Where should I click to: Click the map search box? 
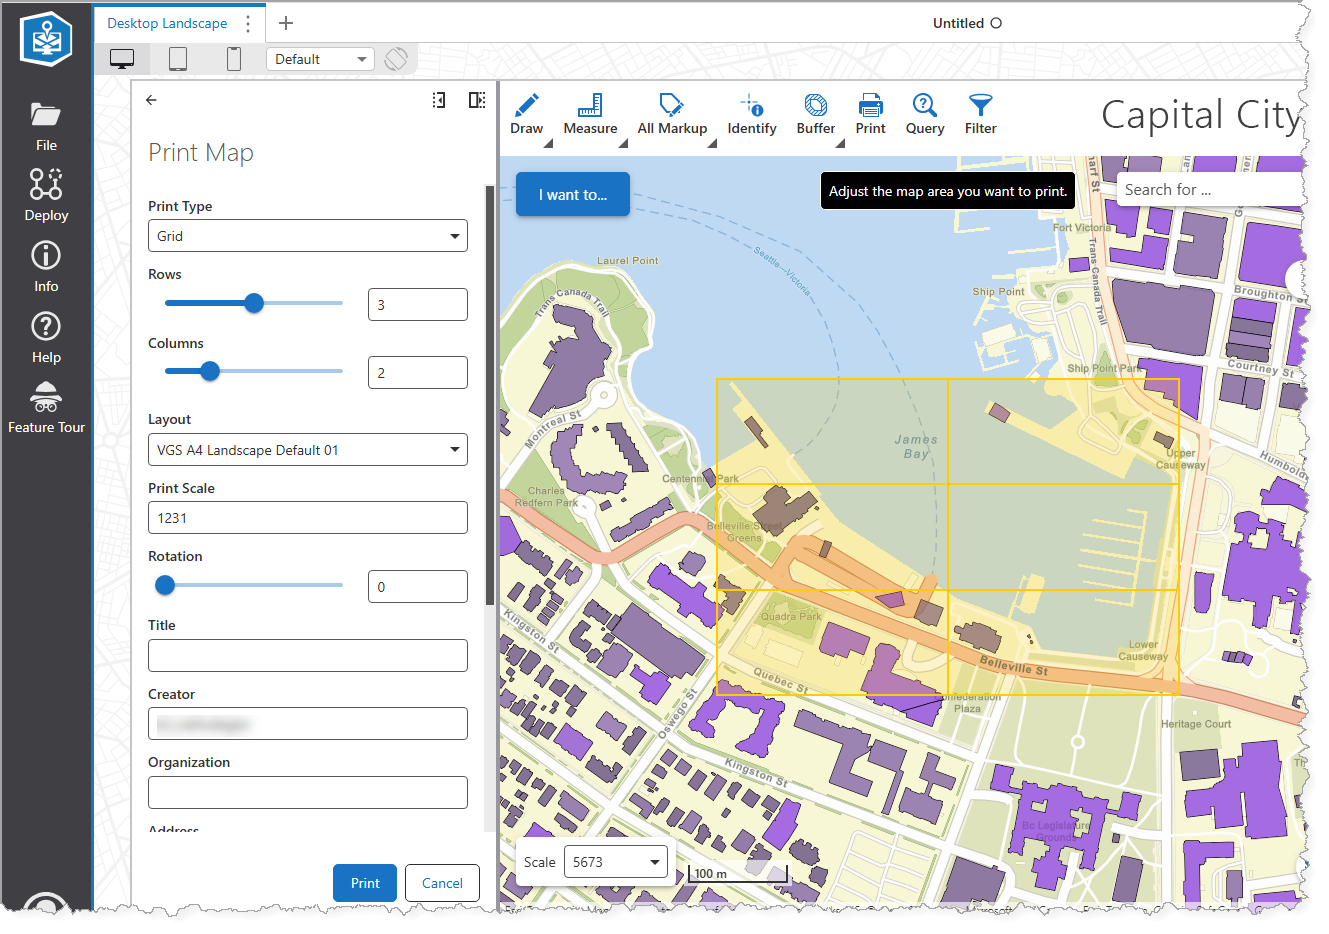coord(1210,190)
